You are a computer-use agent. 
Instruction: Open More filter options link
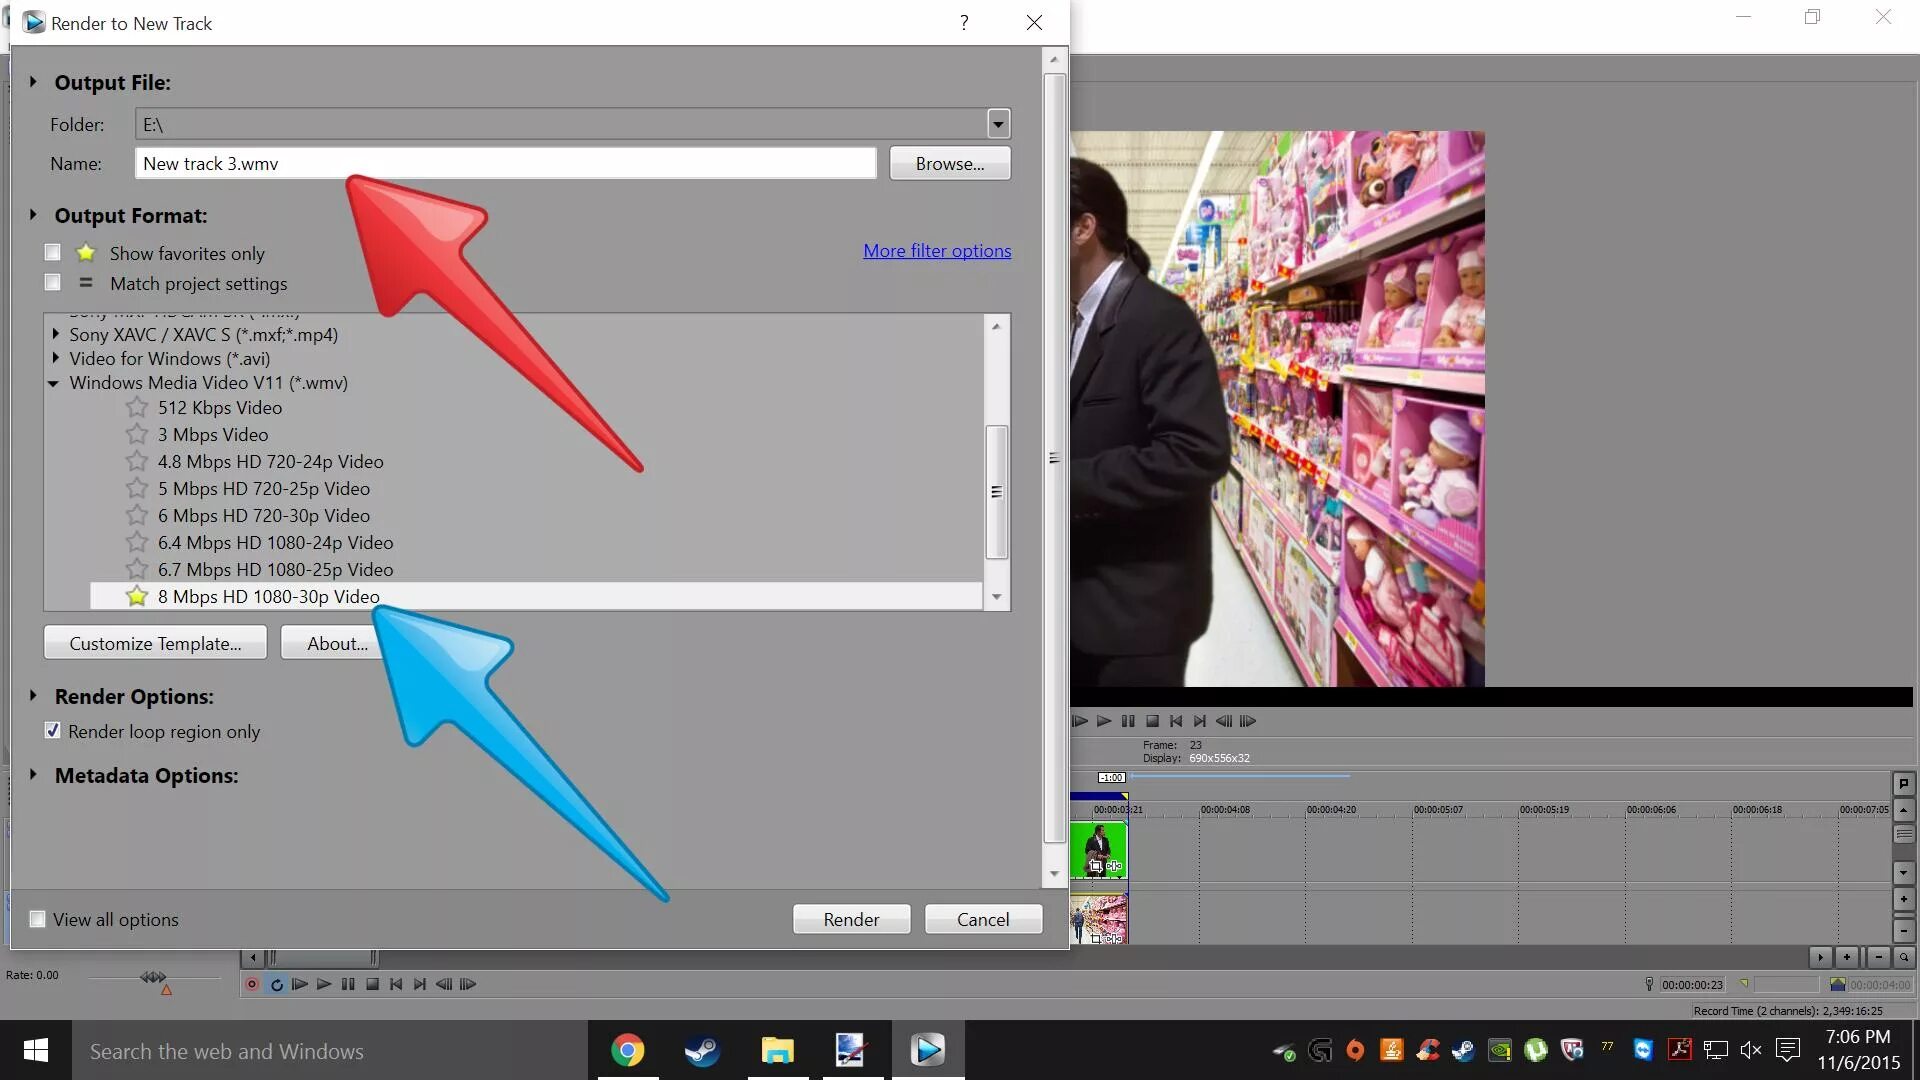[937, 251]
